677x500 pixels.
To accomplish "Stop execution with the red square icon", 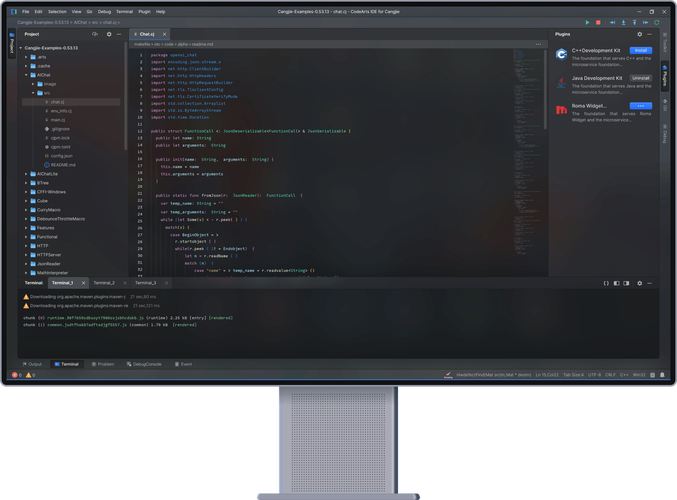I will click(598, 22).
